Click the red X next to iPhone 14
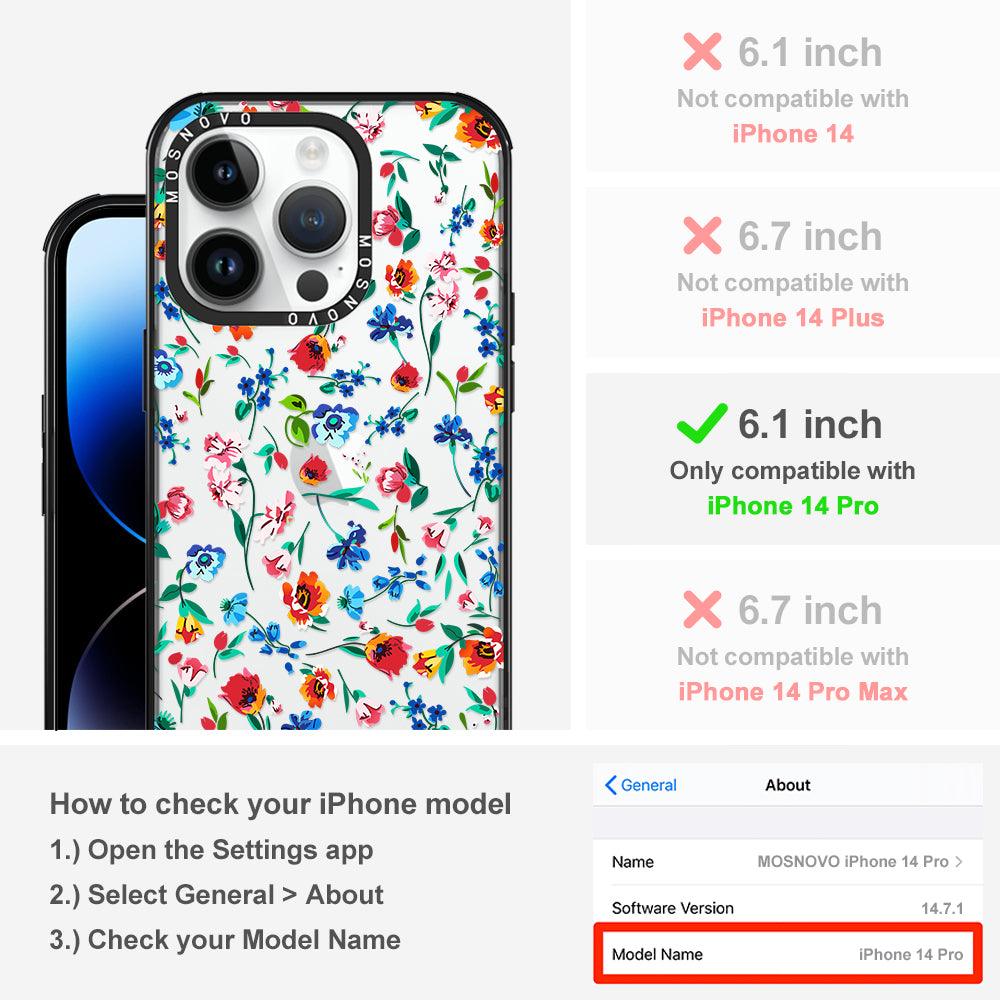Viewport: 1000px width, 1000px height. pyautogui.click(x=702, y=52)
